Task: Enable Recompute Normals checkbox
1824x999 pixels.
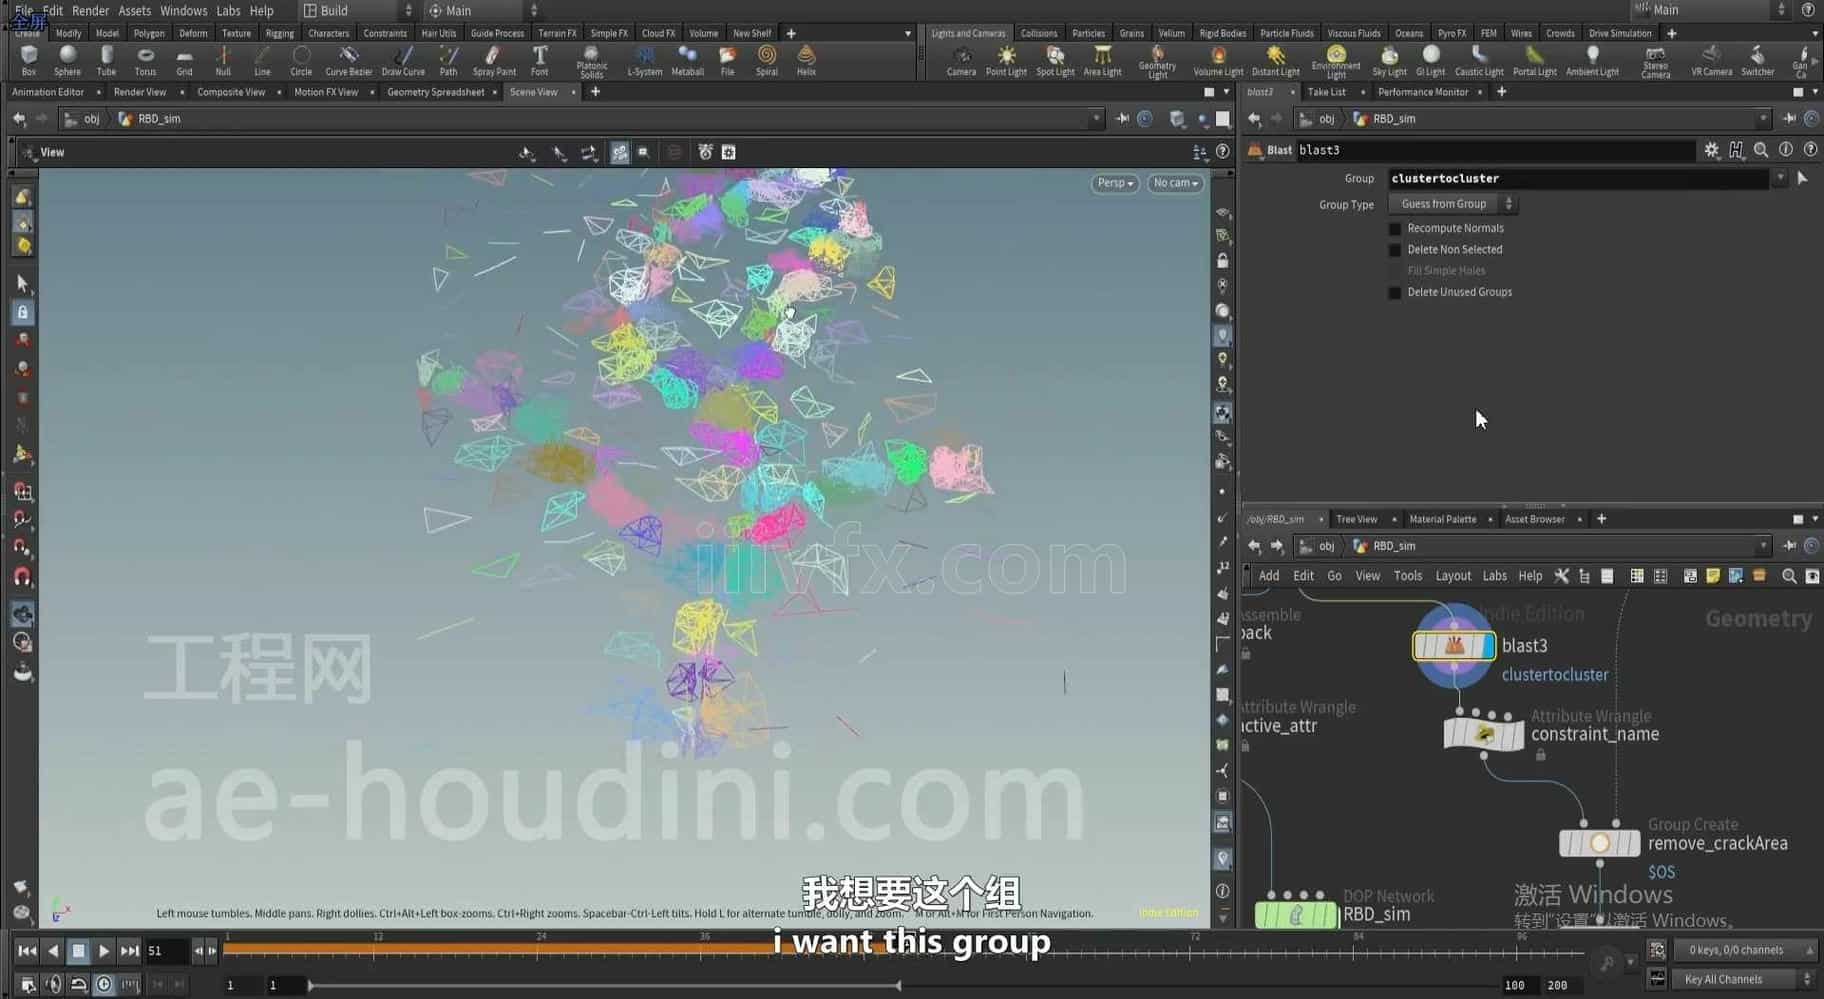Action: pyautogui.click(x=1395, y=229)
